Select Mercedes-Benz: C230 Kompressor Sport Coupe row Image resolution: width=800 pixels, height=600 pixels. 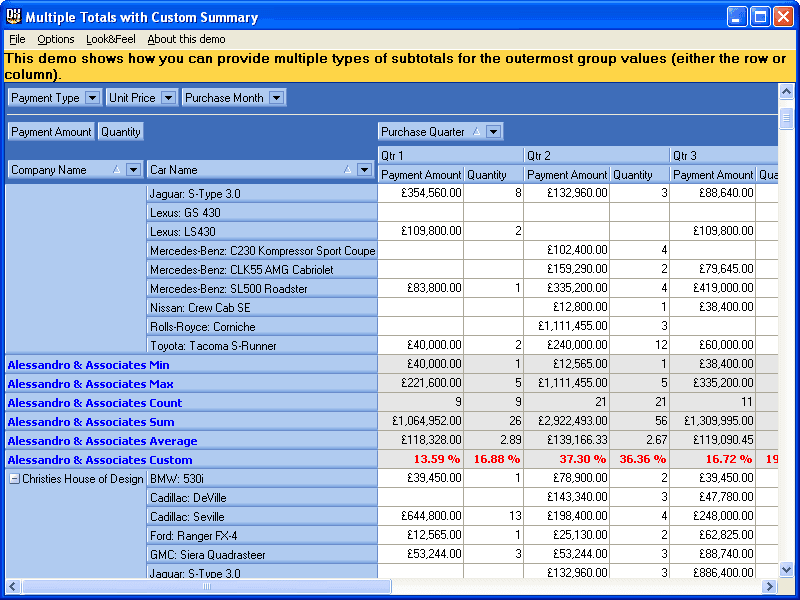click(262, 251)
